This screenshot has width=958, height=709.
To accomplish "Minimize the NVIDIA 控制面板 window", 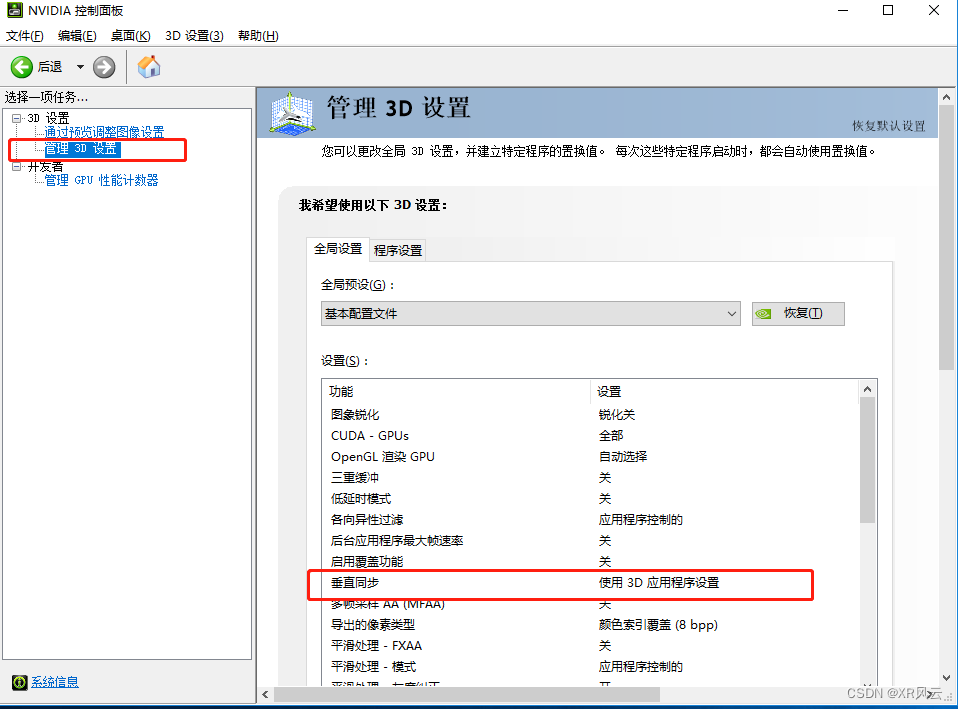I will pyautogui.click(x=843, y=10).
